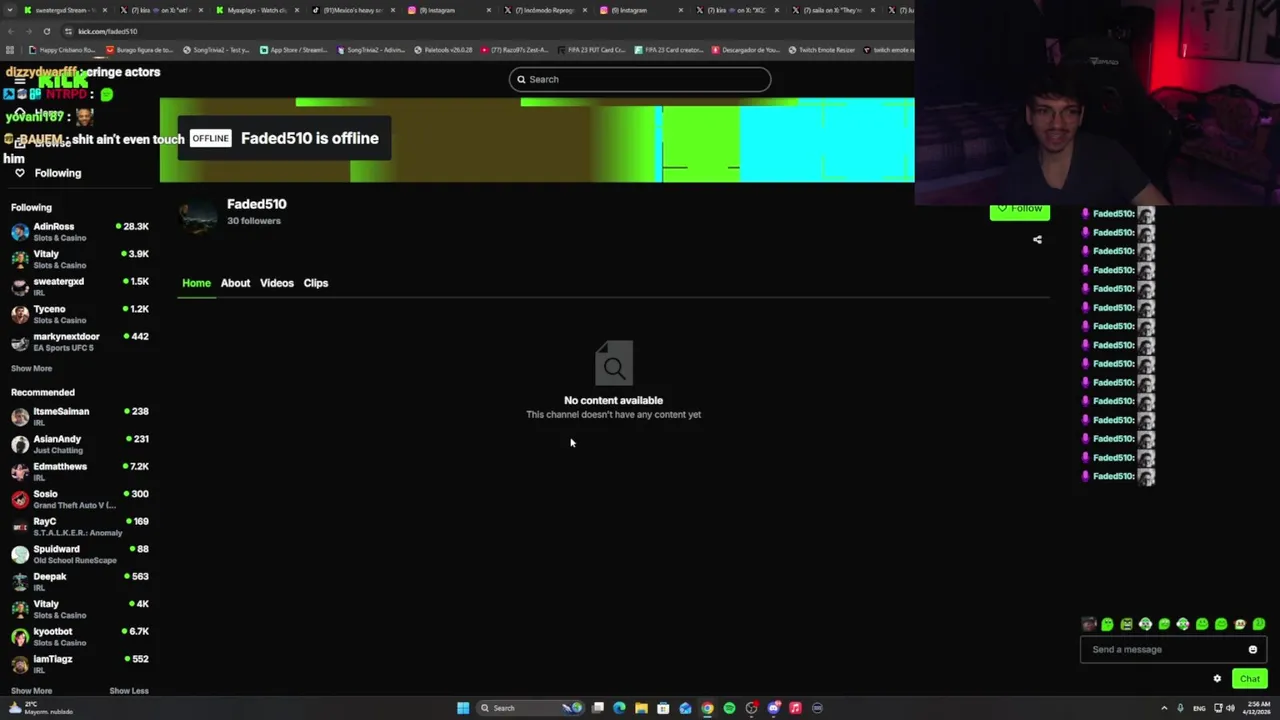Show hidden system tray icons chevron

1164,708
